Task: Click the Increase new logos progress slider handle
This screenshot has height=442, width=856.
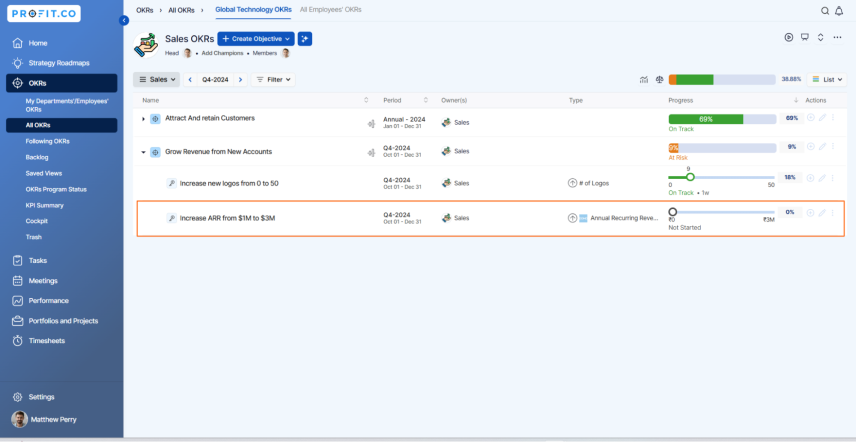Action: [690, 177]
